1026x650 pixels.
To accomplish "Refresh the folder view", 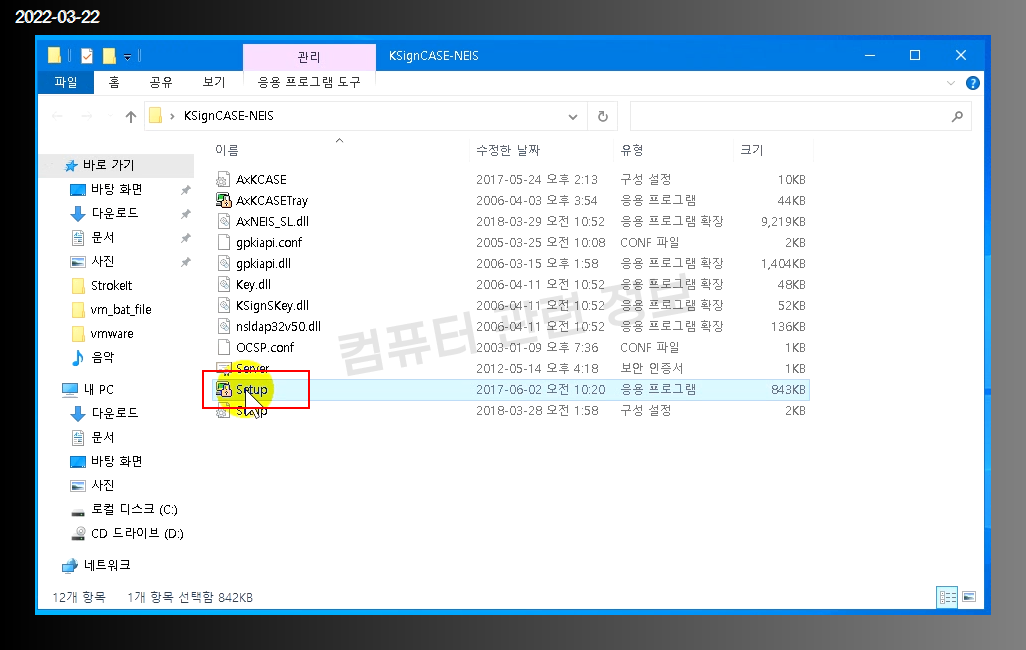I will [x=603, y=117].
